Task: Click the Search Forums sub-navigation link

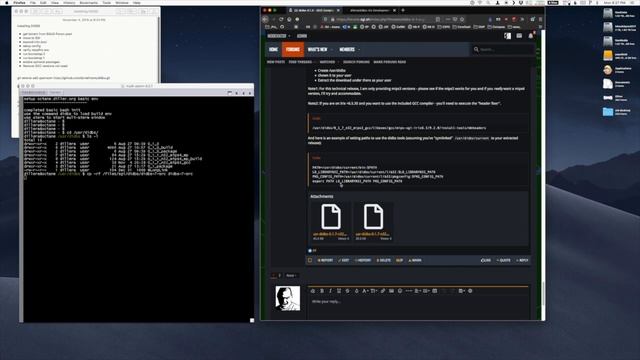Action: pos(356,62)
